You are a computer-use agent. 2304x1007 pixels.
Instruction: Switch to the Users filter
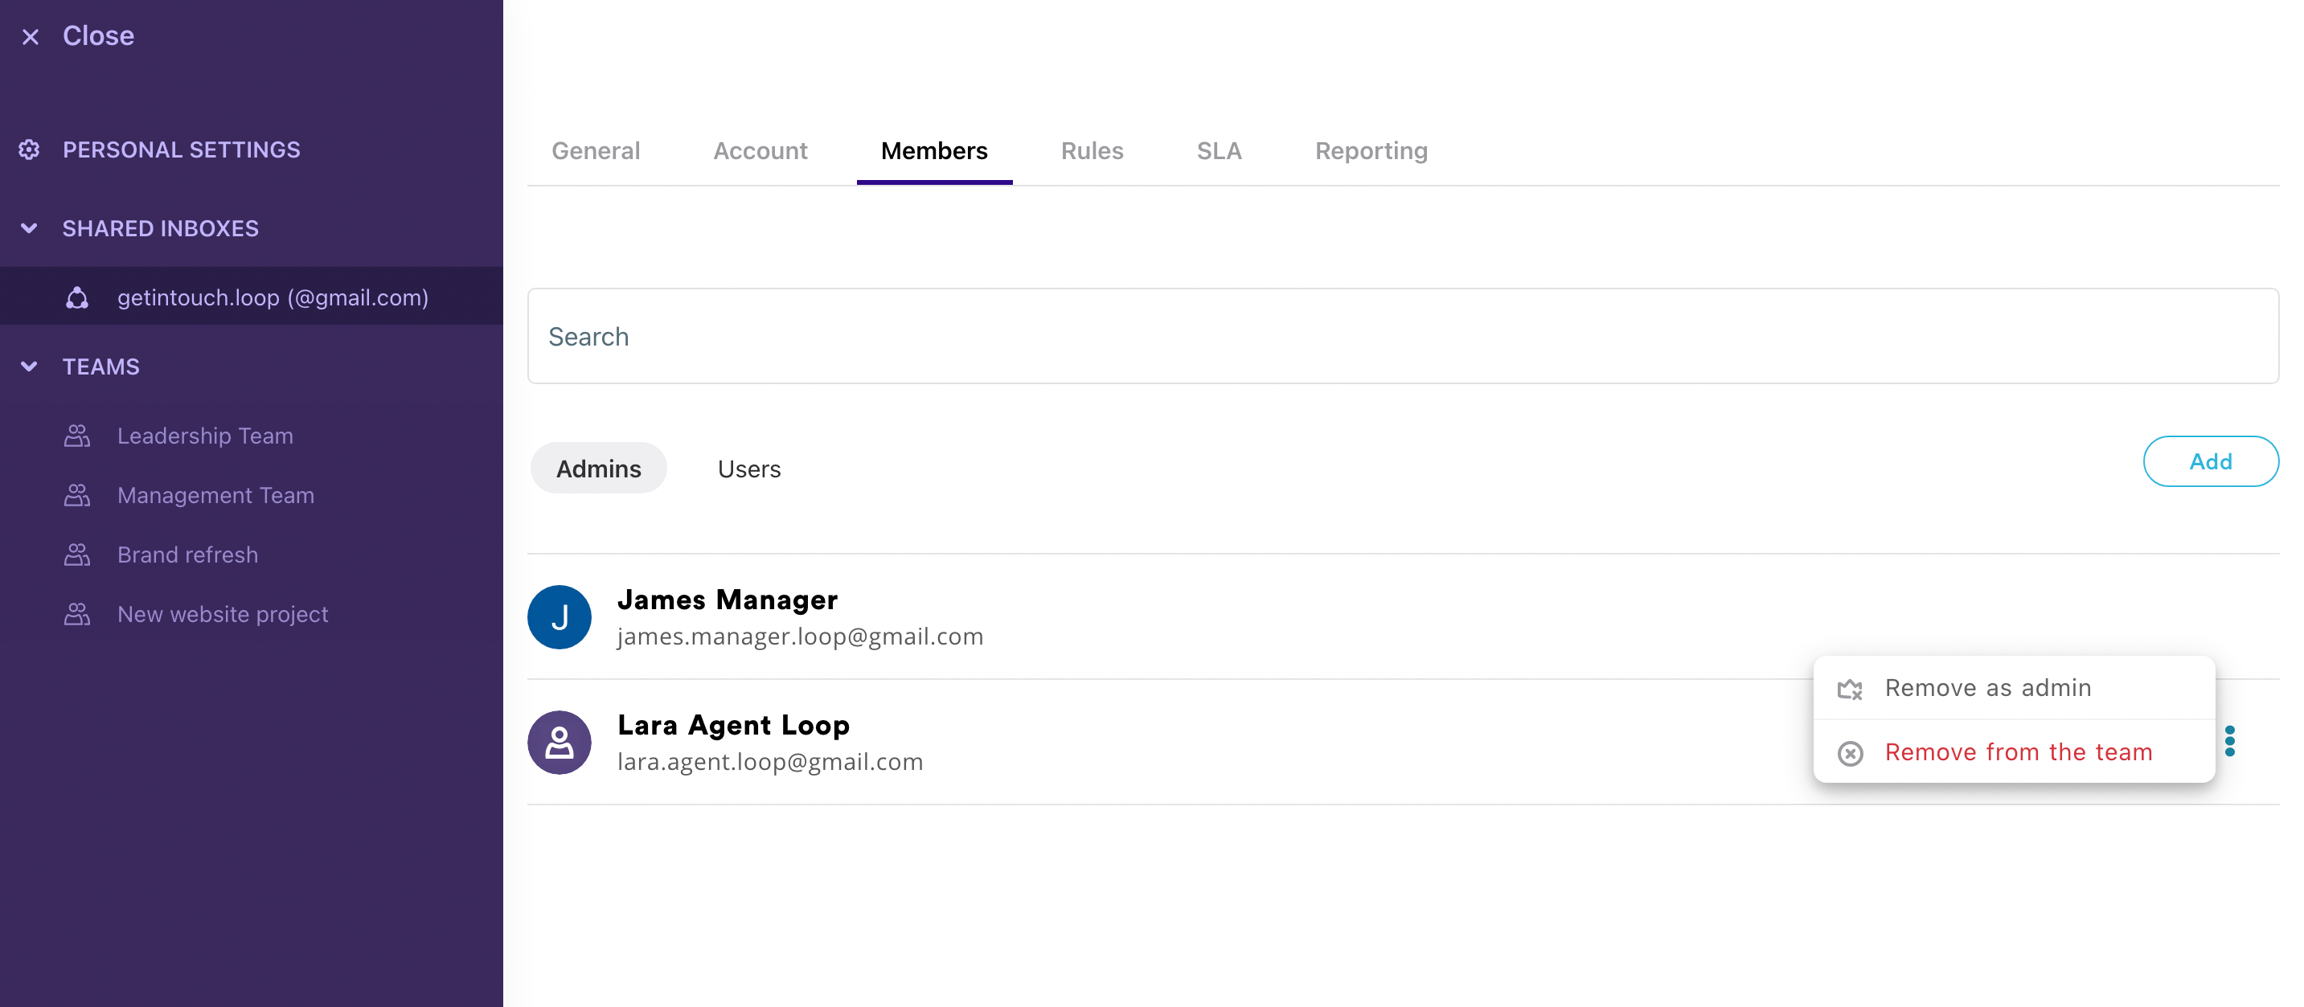pyautogui.click(x=748, y=468)
